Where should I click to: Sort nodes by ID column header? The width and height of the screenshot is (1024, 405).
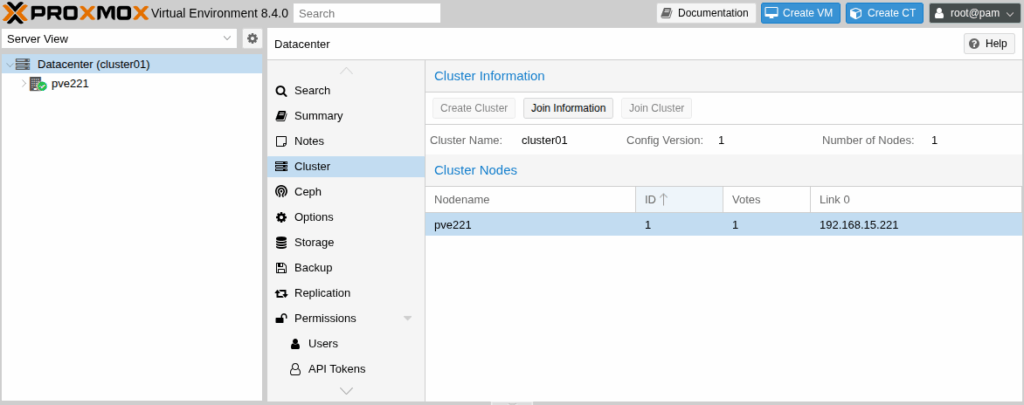point(679,199)
